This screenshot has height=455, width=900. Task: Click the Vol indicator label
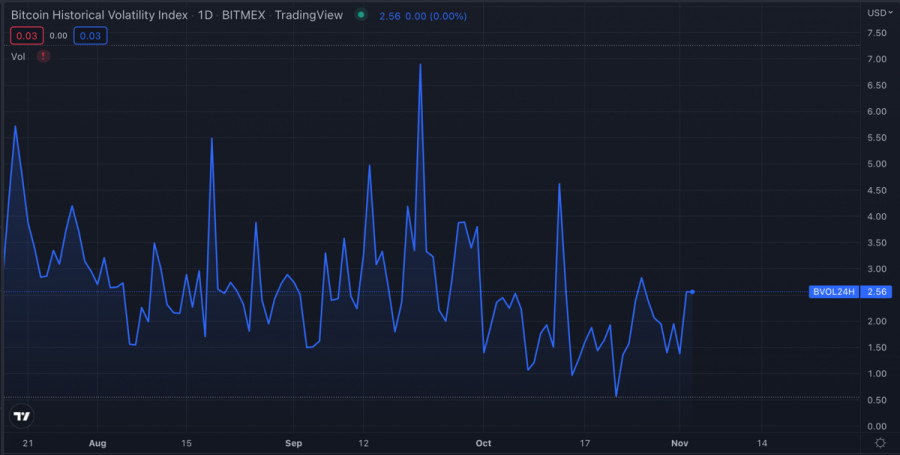point(18,57)
